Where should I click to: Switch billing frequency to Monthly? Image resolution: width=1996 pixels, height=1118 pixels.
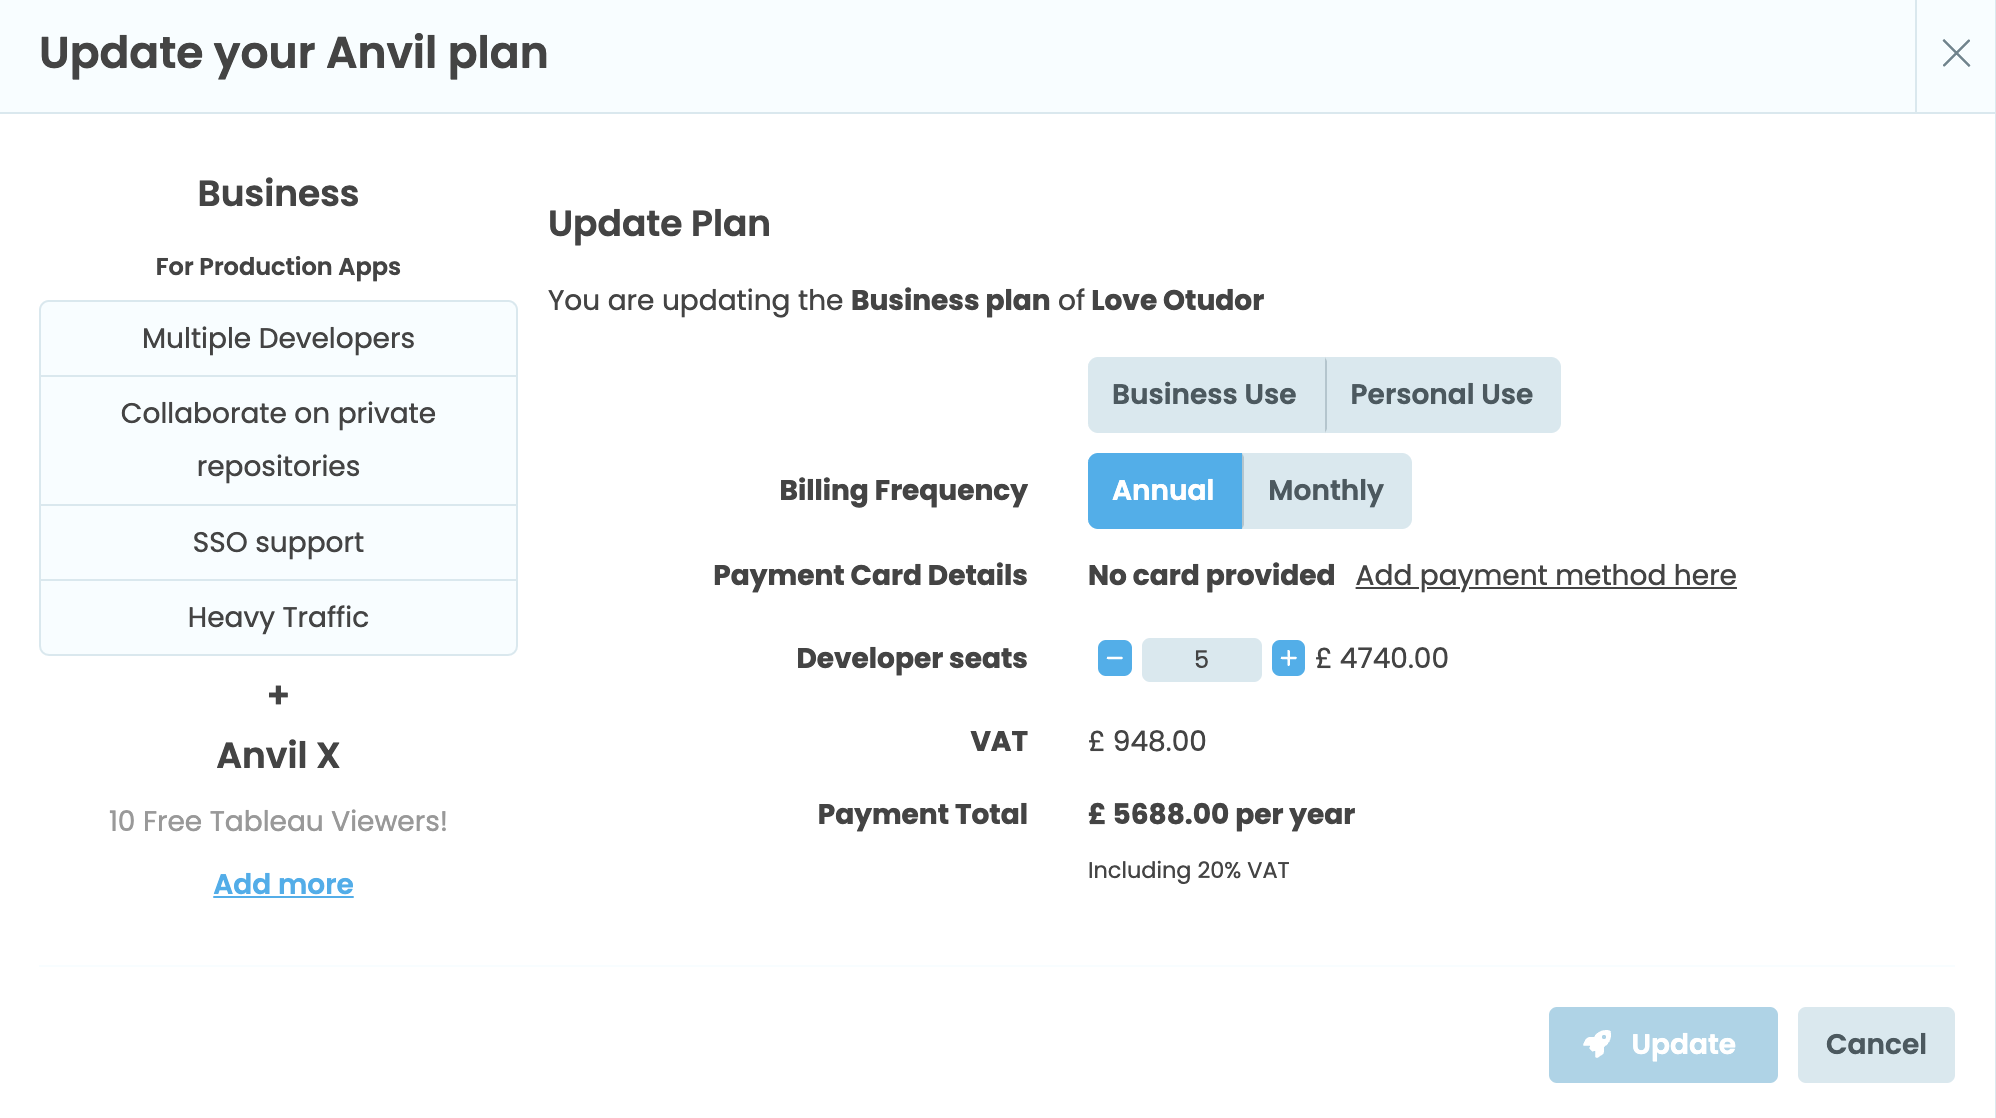click(1325, 490)
